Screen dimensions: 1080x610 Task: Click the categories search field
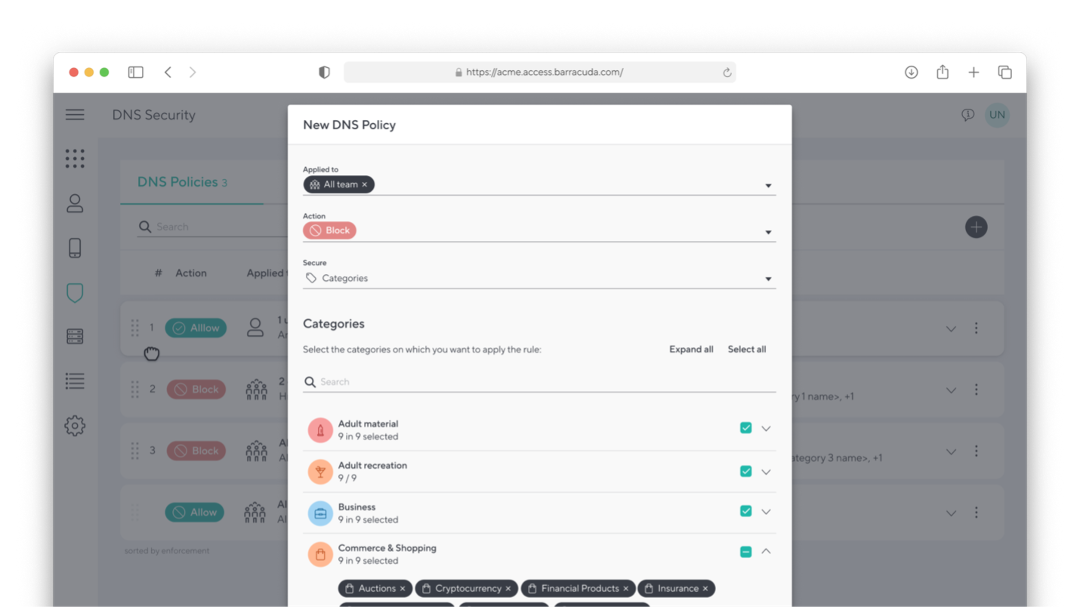pos(545,382)
